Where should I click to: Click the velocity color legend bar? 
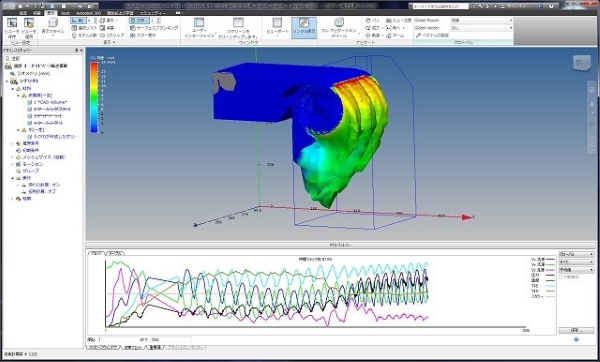[94, 97]
